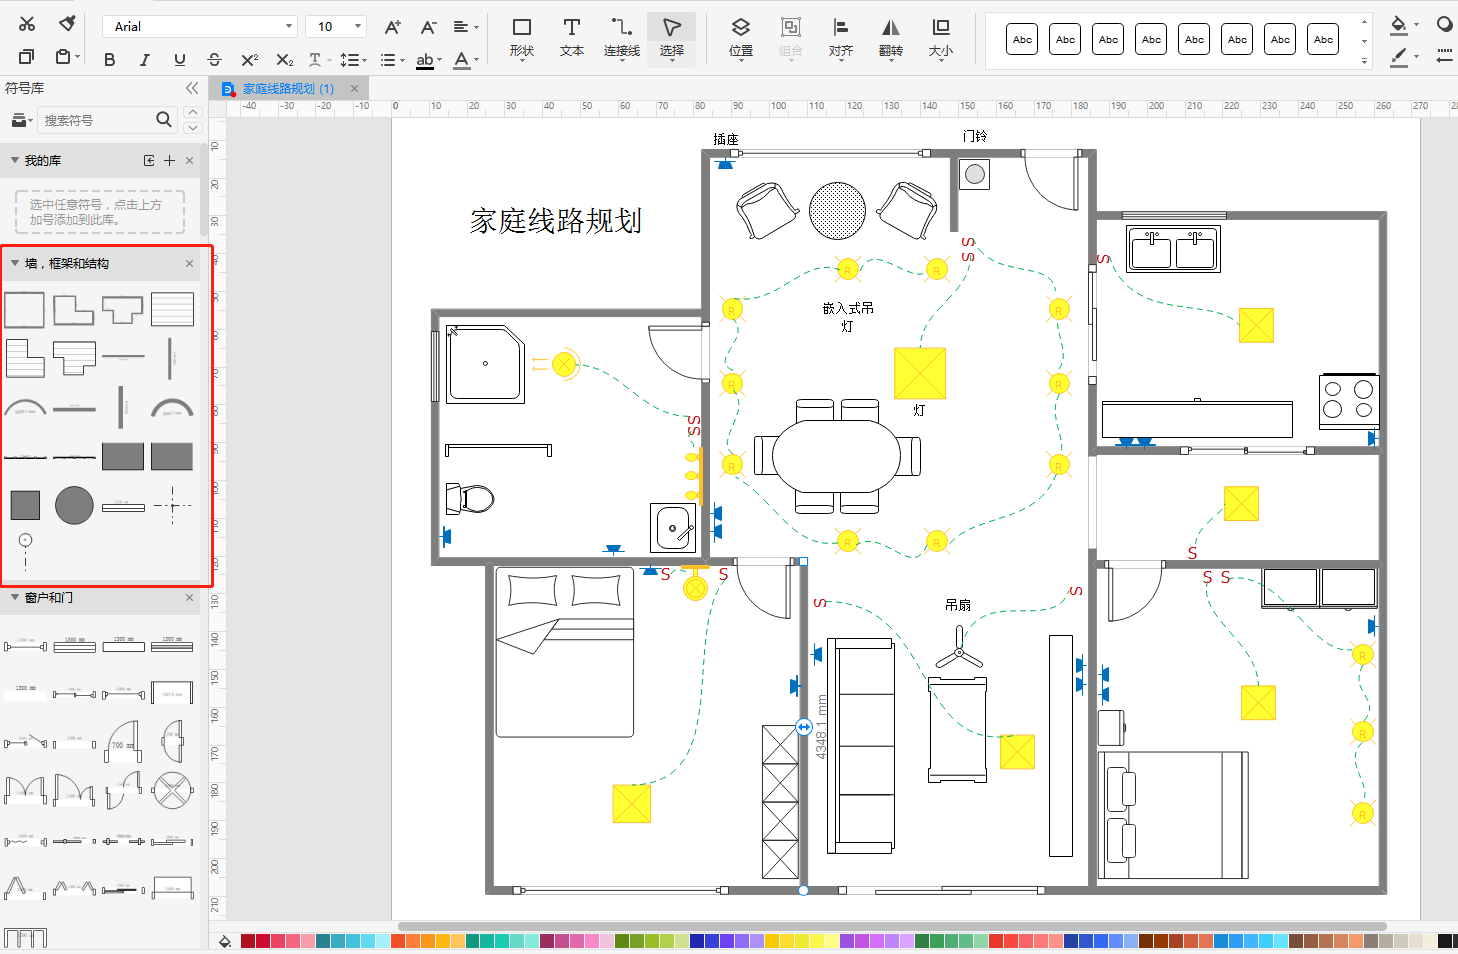Open the Align (对齐) tool
Viewport: 1458px width, 954px height.
click(x=840, y=37)
